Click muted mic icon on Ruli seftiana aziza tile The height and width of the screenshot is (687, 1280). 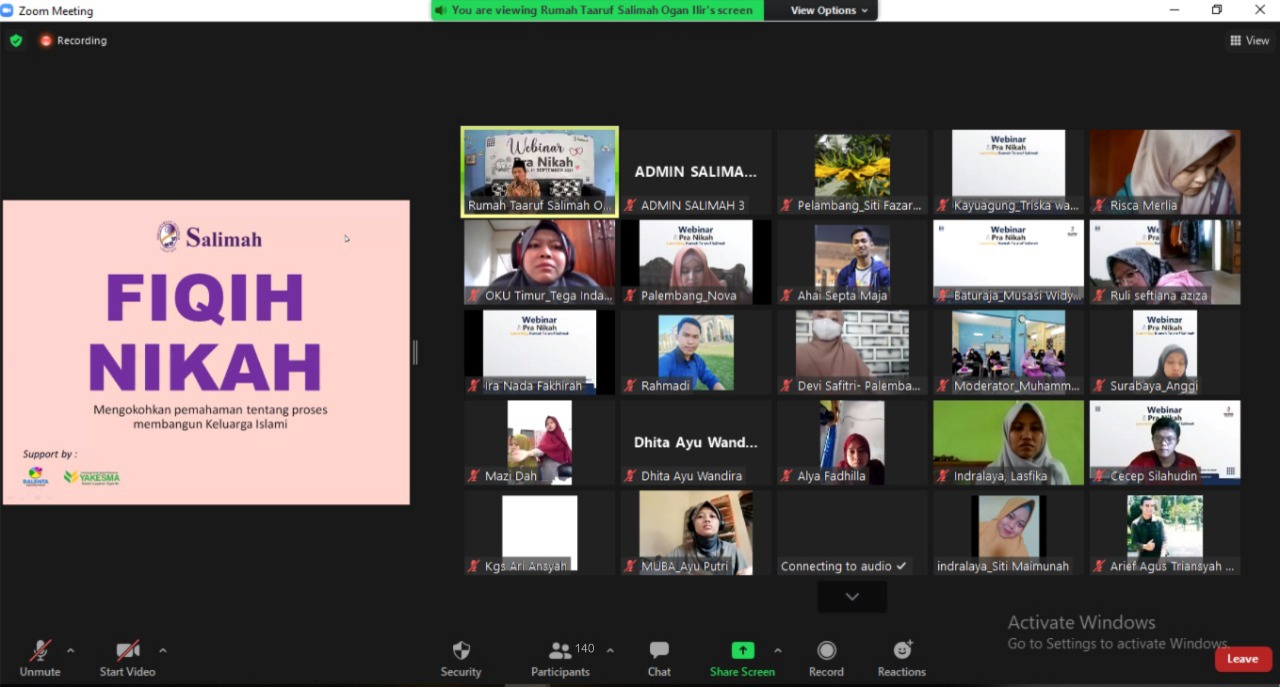[1099, 296]
